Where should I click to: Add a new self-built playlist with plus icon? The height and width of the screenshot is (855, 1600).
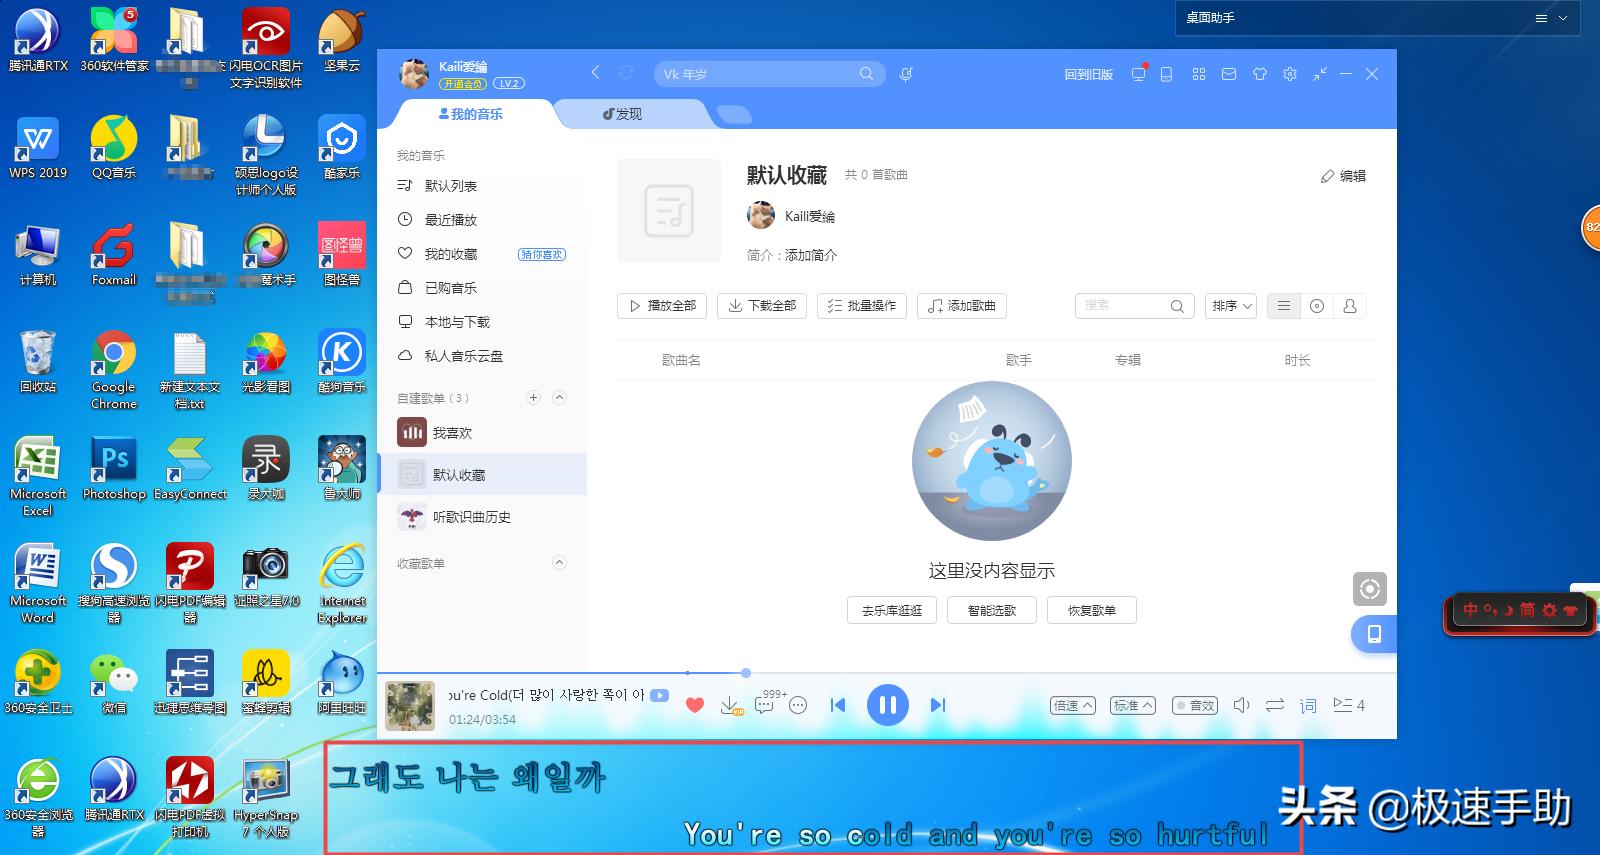(x=533, y=398)
